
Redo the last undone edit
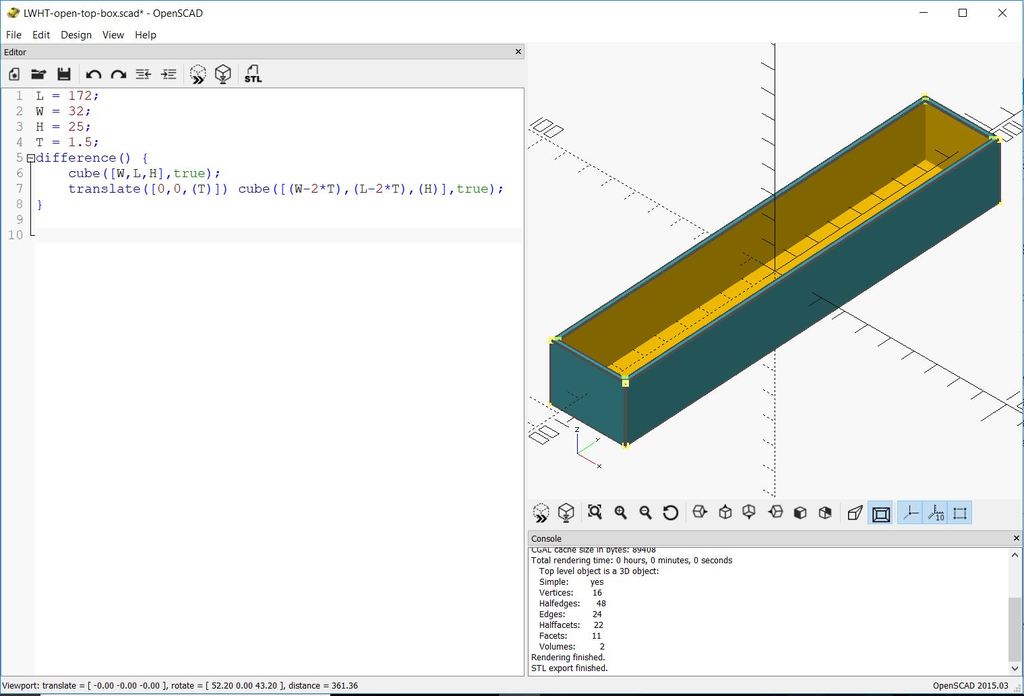point(118,74)
